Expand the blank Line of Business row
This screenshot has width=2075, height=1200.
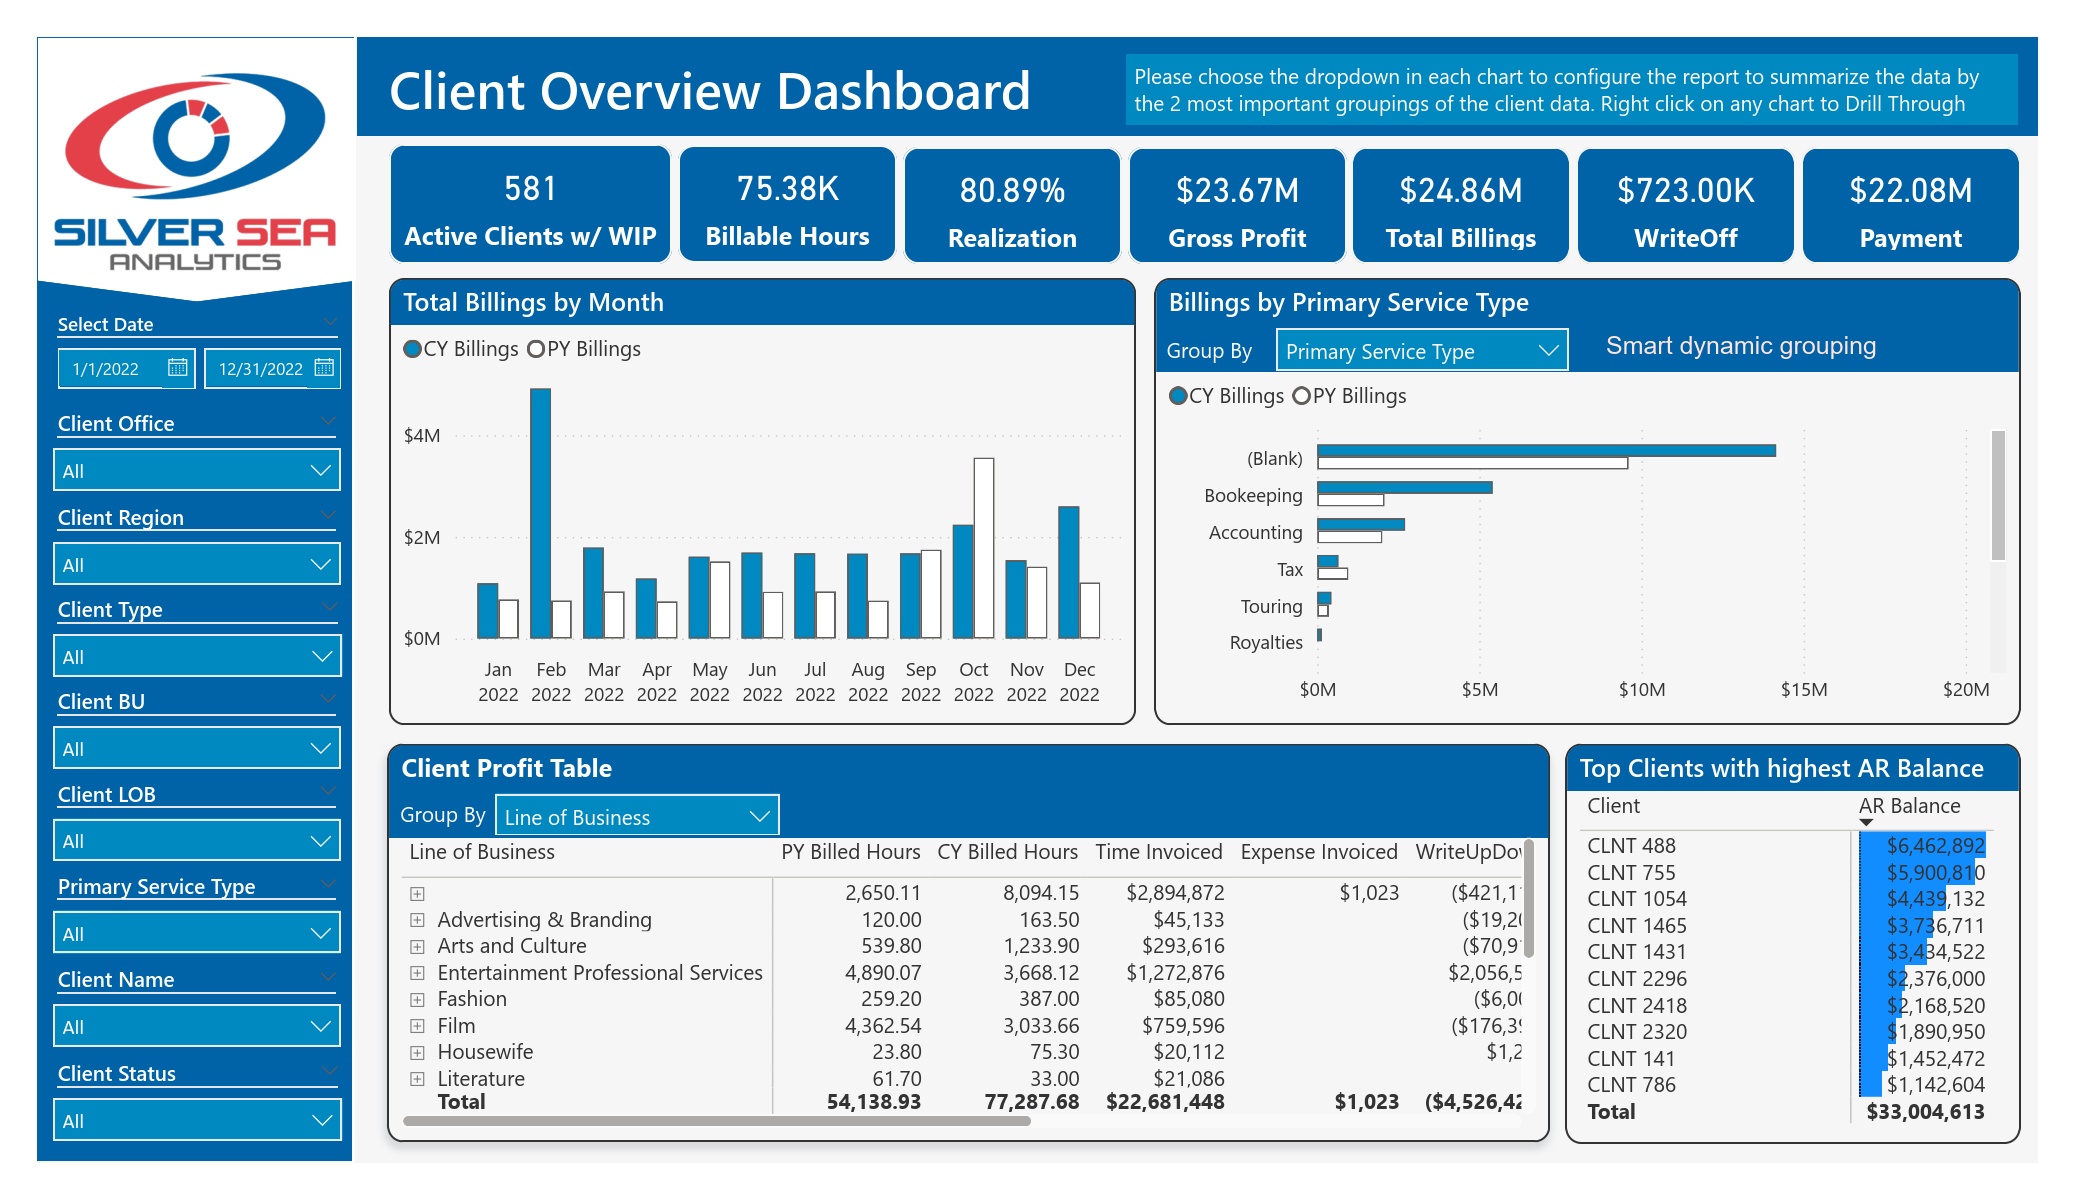click(x=418, y=893)
